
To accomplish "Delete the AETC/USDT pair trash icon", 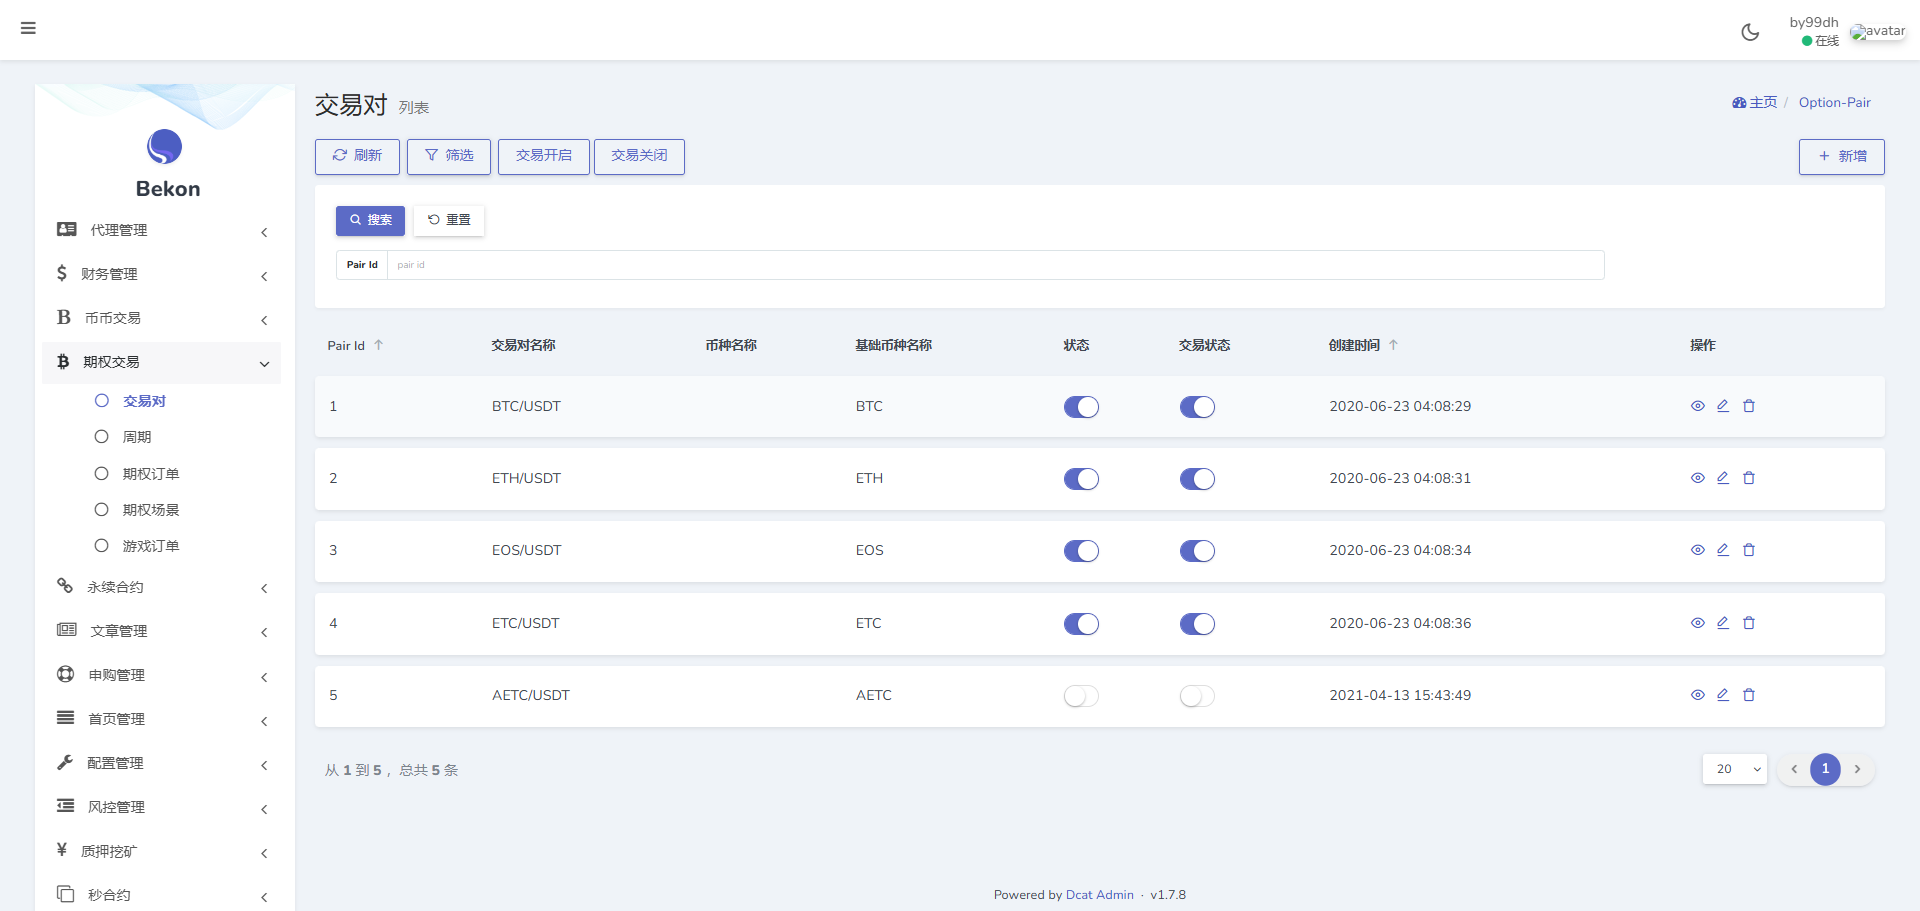I will pos(1749,695).
